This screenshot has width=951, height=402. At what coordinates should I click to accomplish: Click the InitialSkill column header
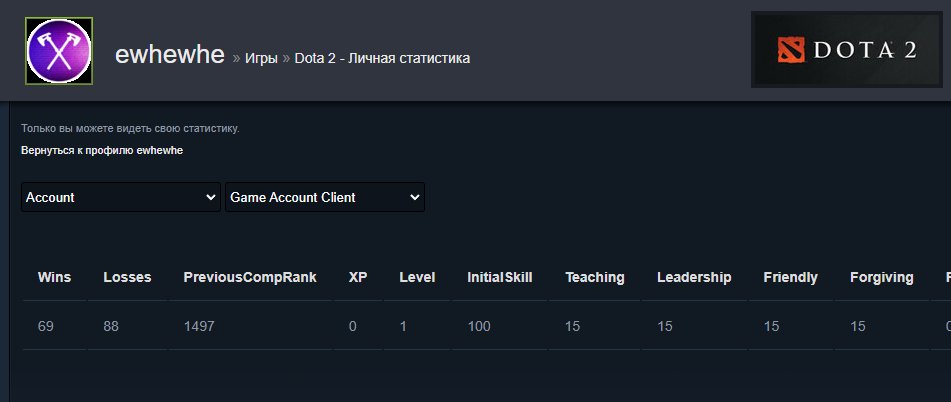click(x=500, y=277)
